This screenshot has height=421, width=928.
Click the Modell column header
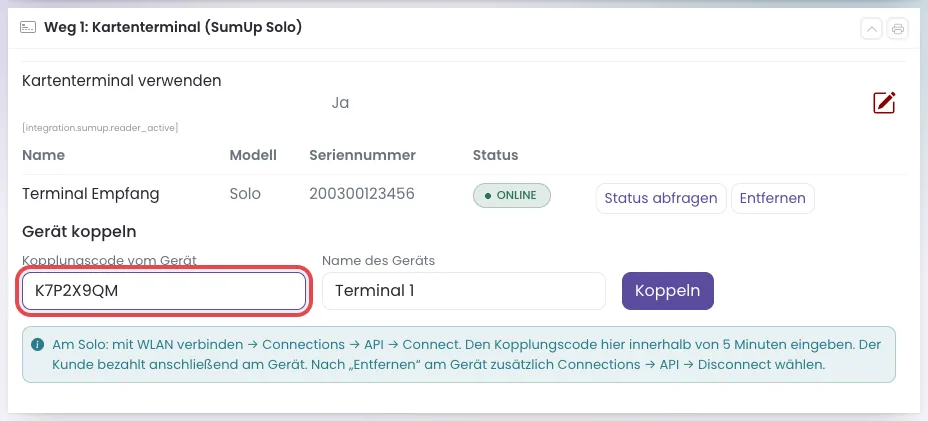tap(253, 155)
